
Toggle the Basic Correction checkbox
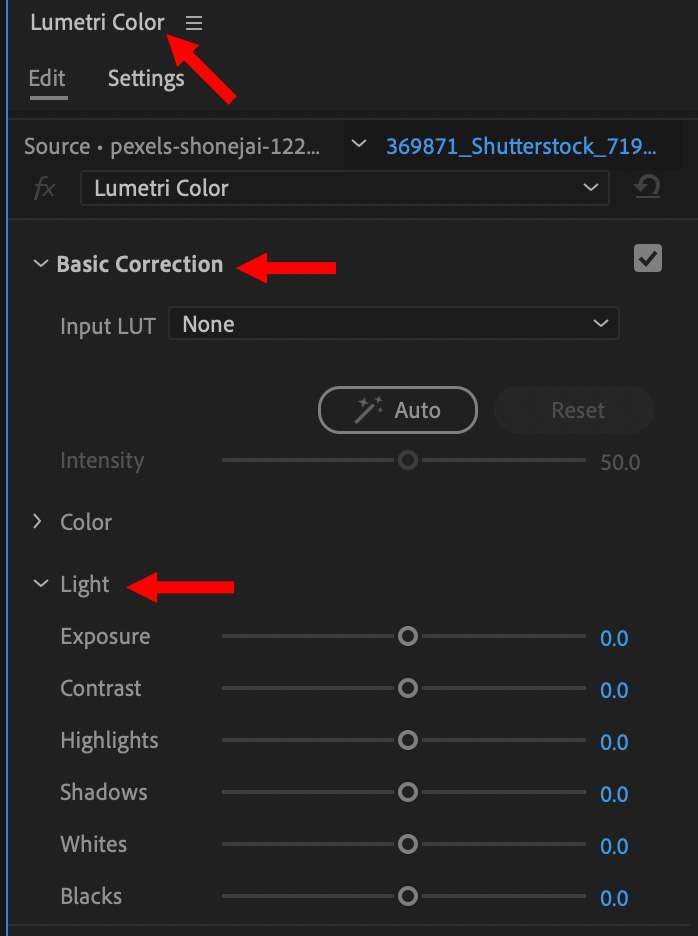[x=648, y=259]
